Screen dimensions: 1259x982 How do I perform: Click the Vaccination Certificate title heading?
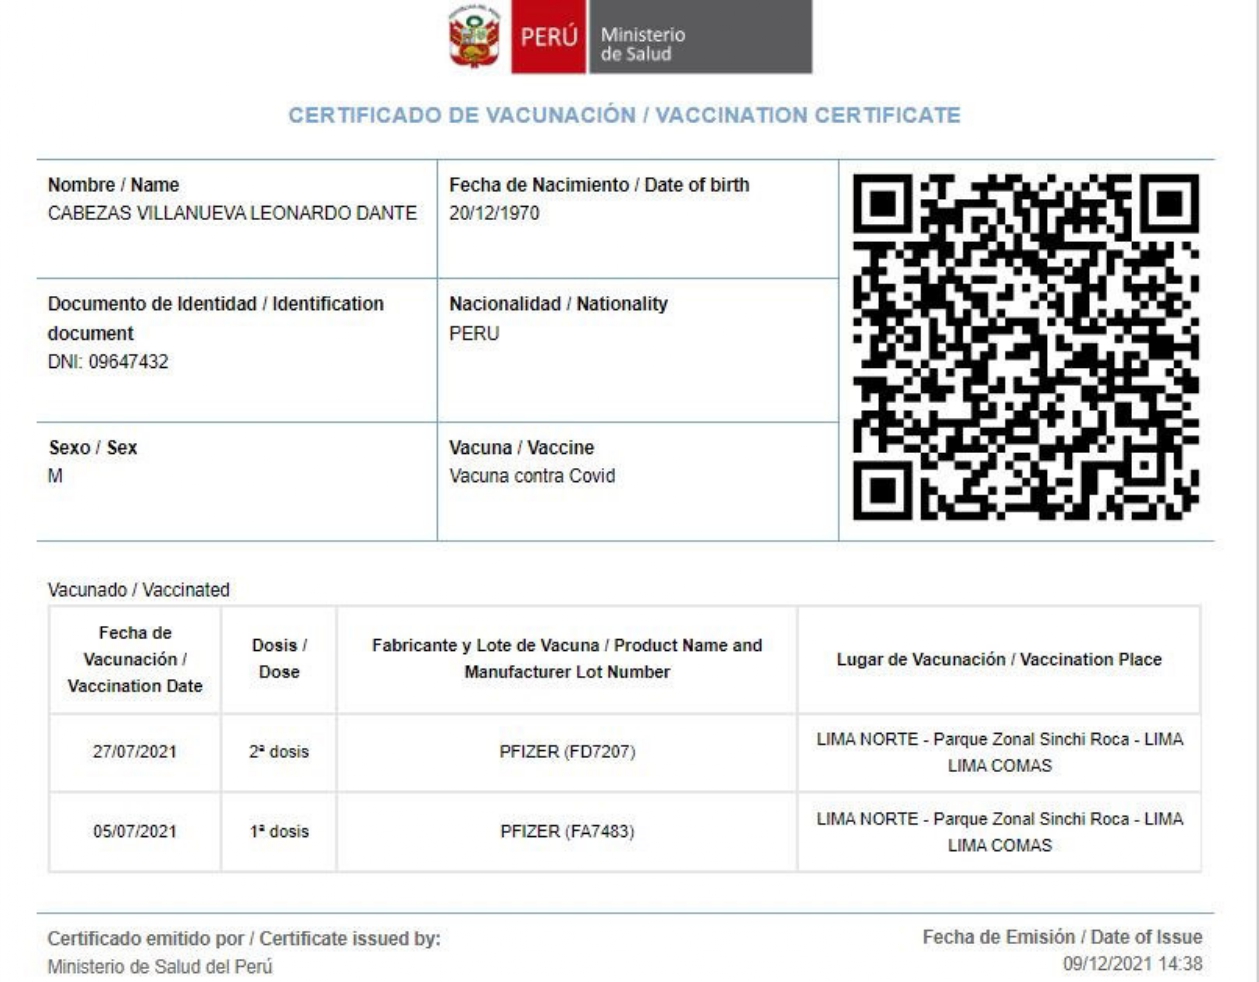point(624,115)
